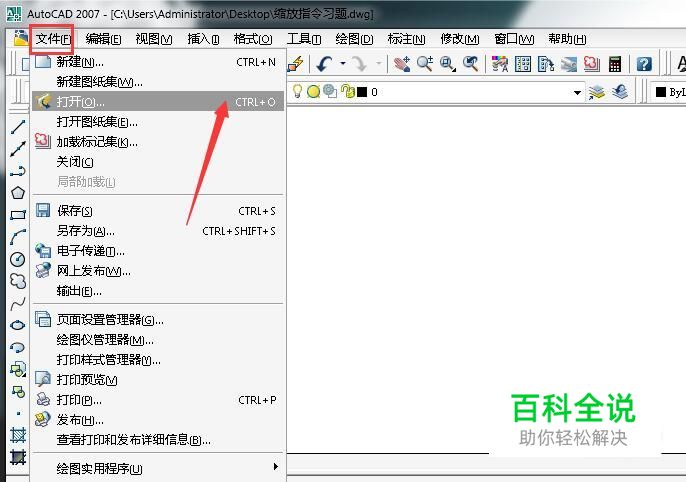Select 加载标记集(K)... menu entry
Screen dimensions: 686x482
tap(158, 142)
